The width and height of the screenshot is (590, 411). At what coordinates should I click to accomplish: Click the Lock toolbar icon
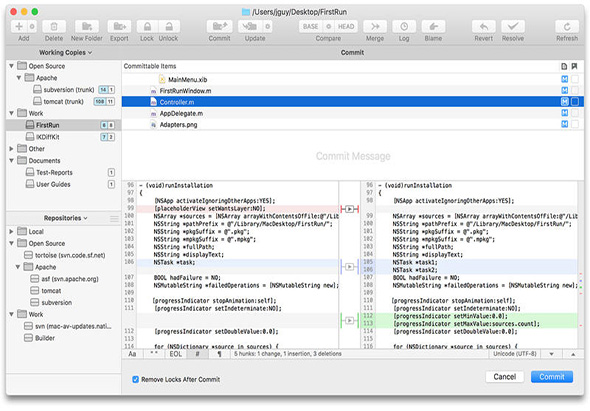click(147, 27)
